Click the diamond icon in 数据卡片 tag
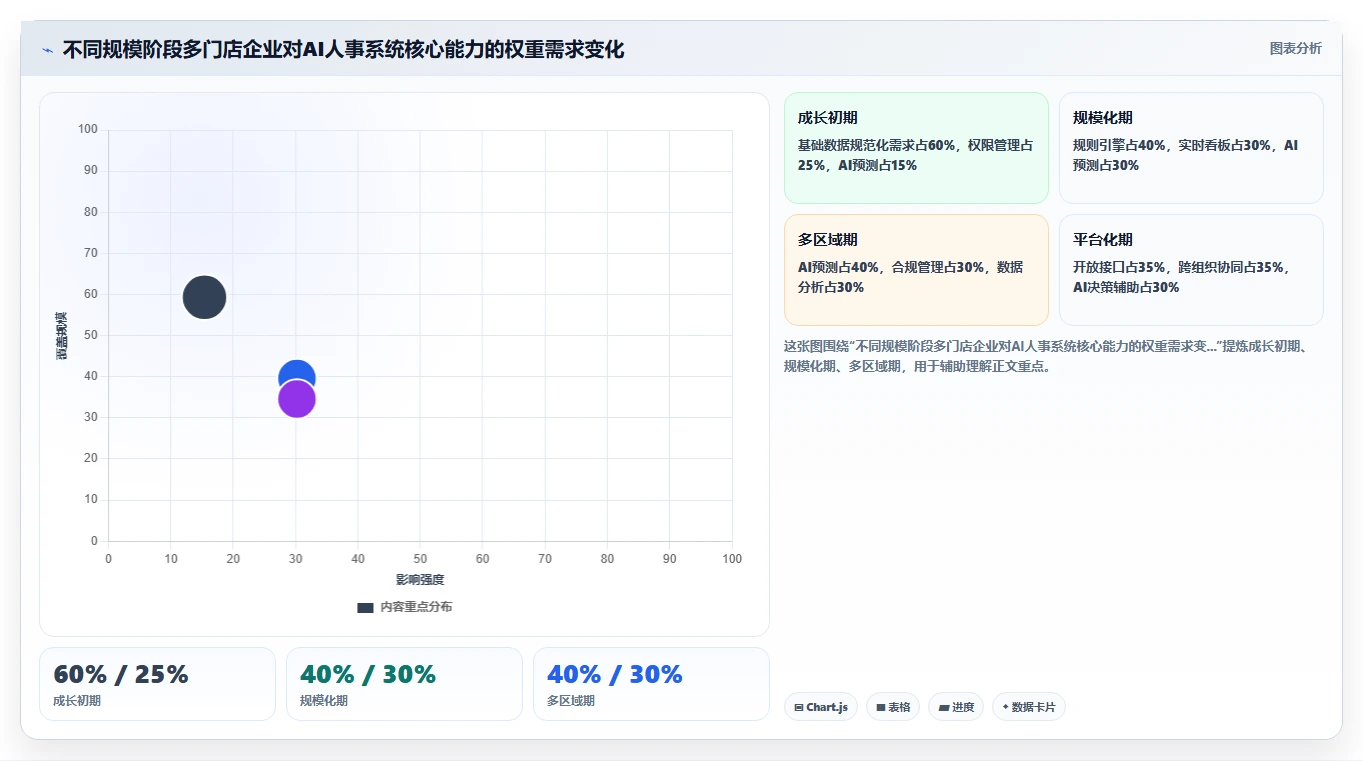 coord(1005,707)
